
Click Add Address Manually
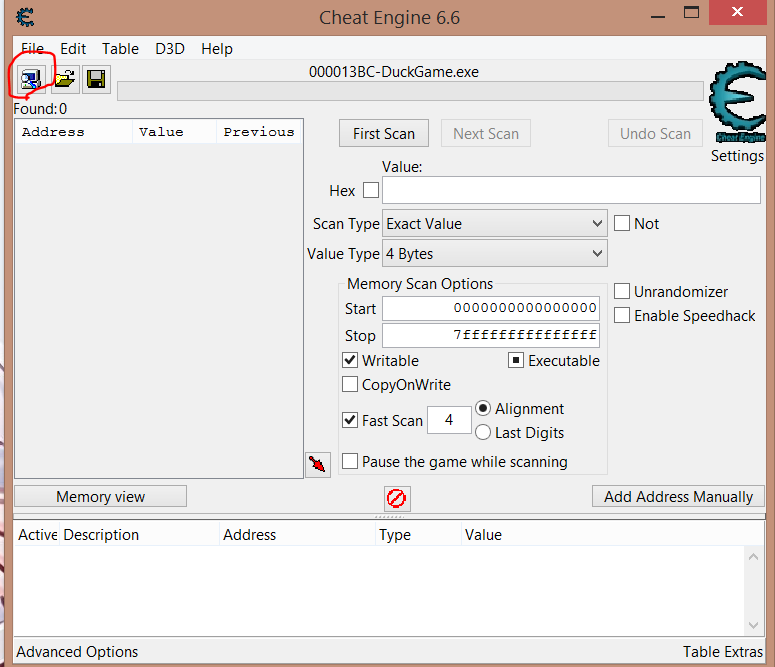pos(678,496)
